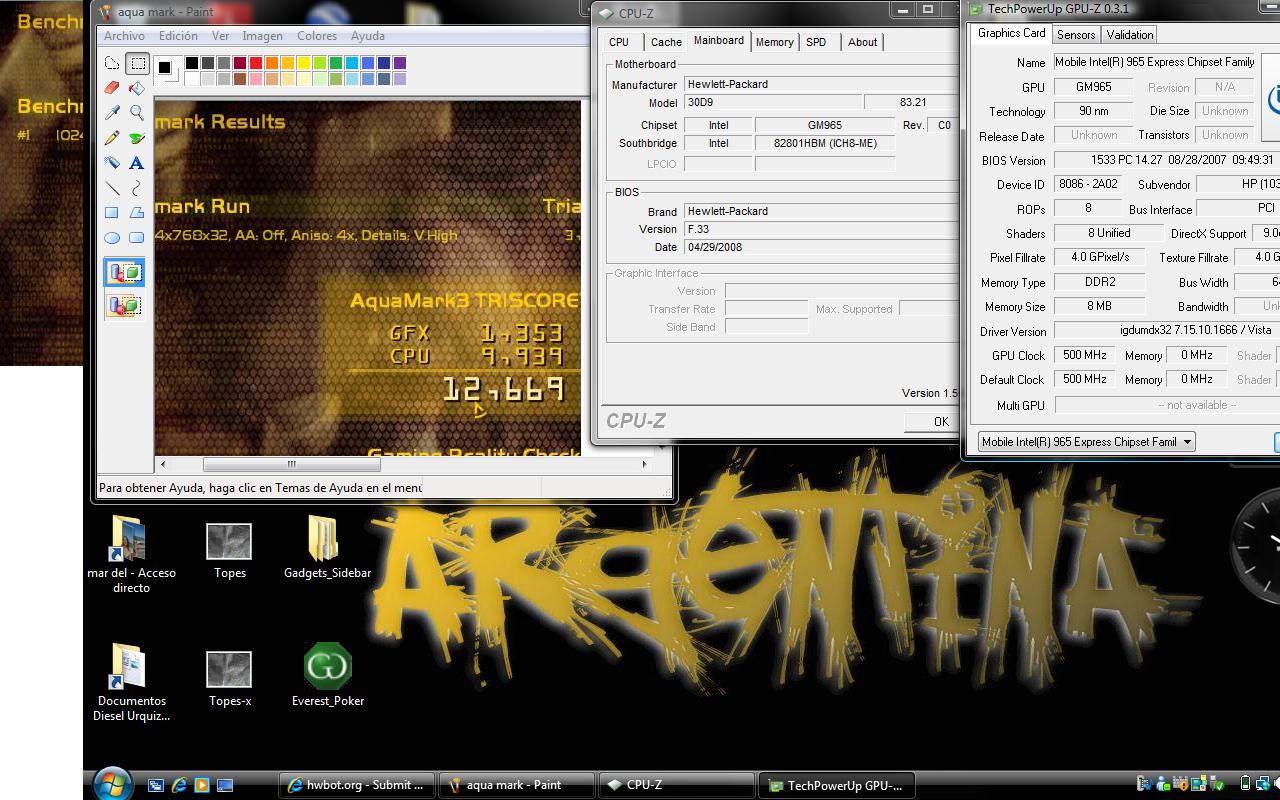Switch to hwbot.org taskbar button

click(357, 785)
